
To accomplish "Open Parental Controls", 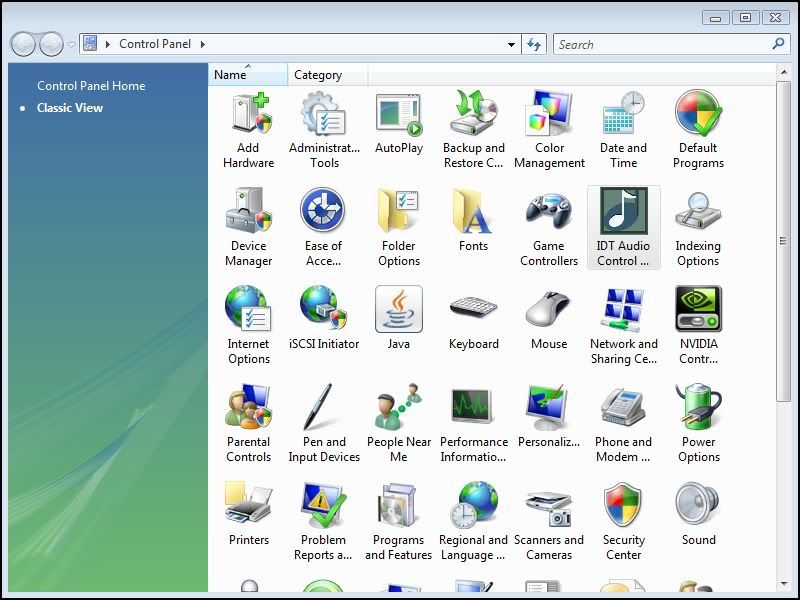I will pos(248,423).
